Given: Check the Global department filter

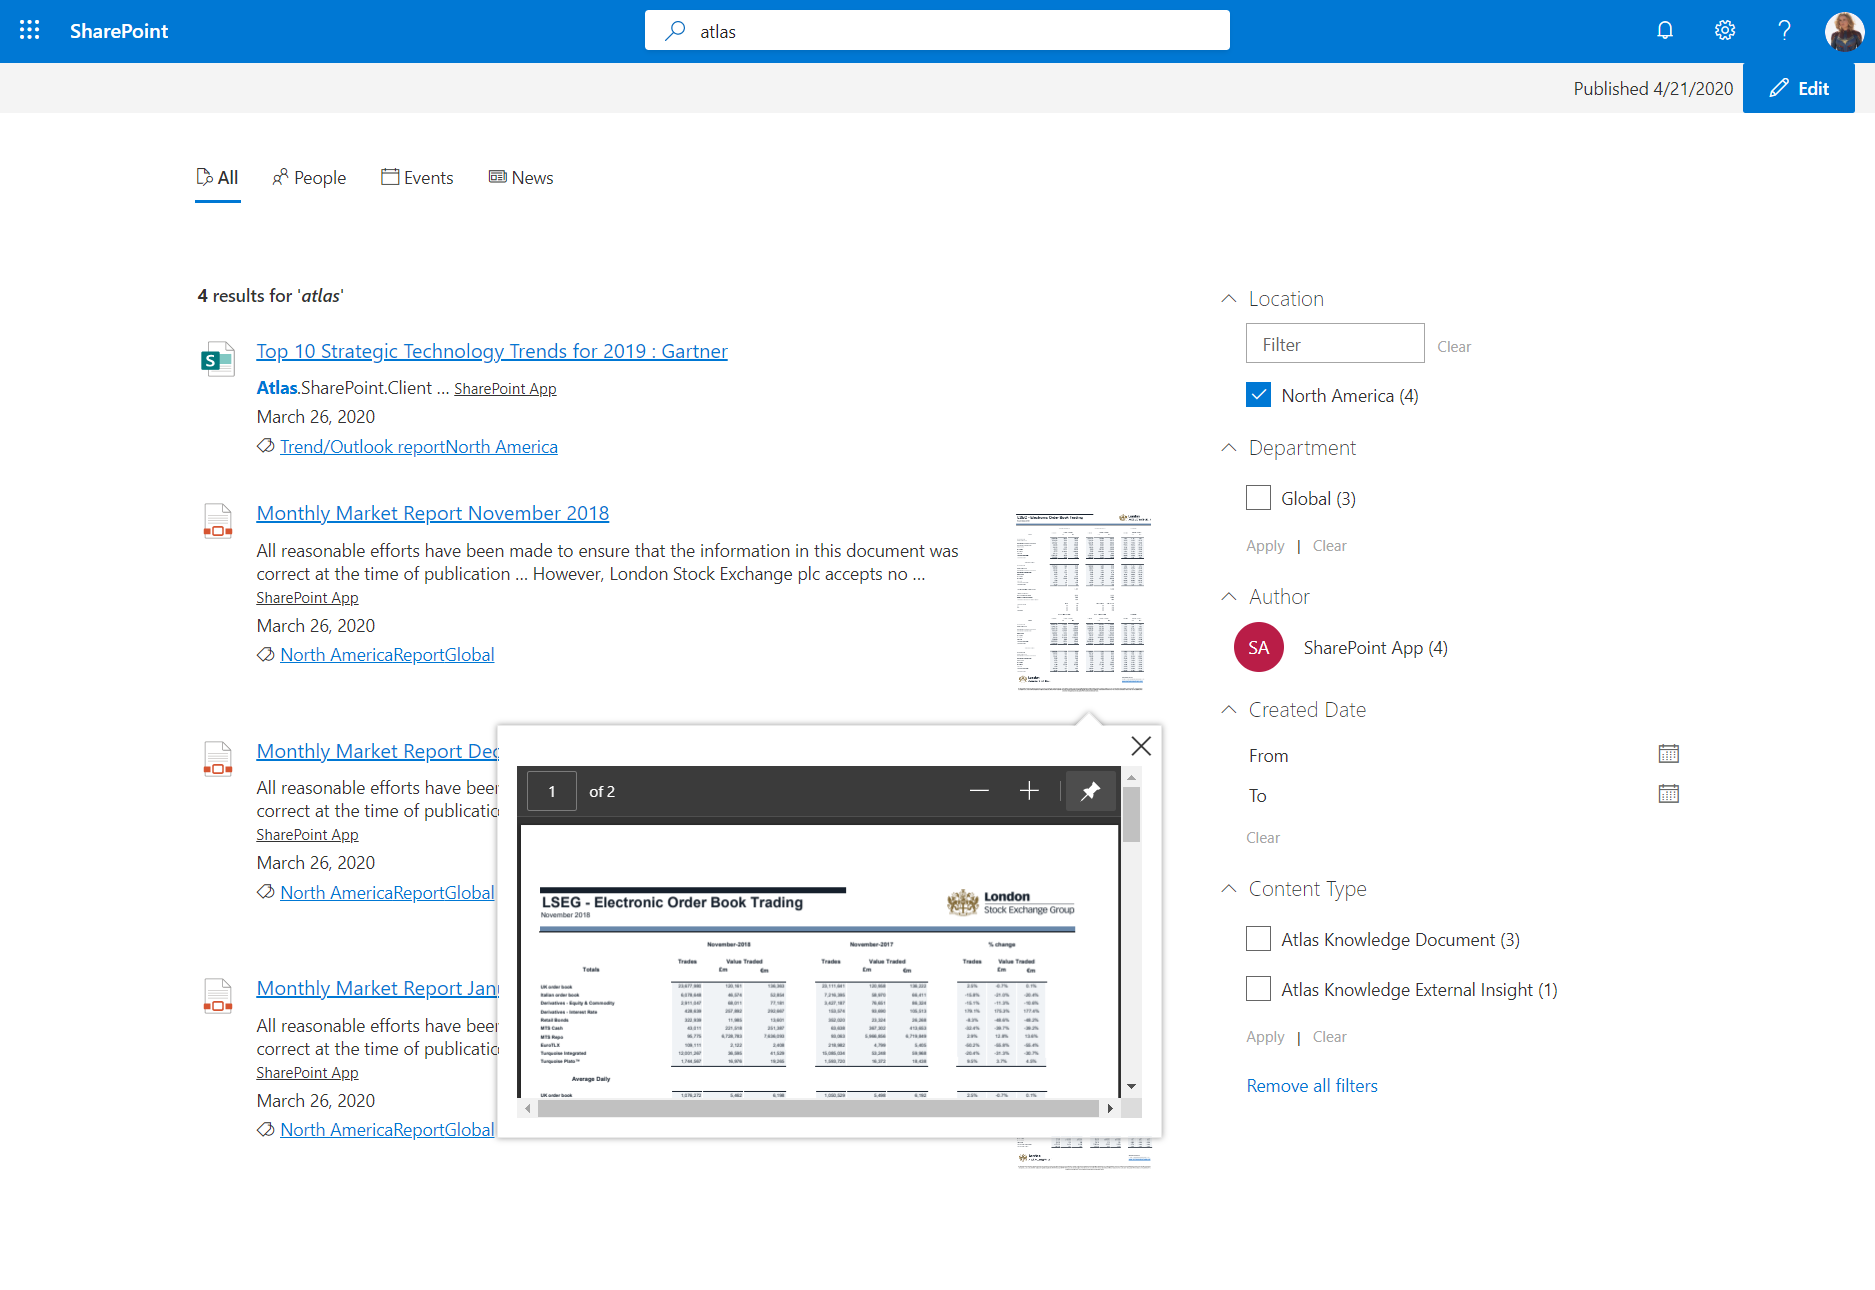Looking at the screenshot, I should [x=1258, y=498].
